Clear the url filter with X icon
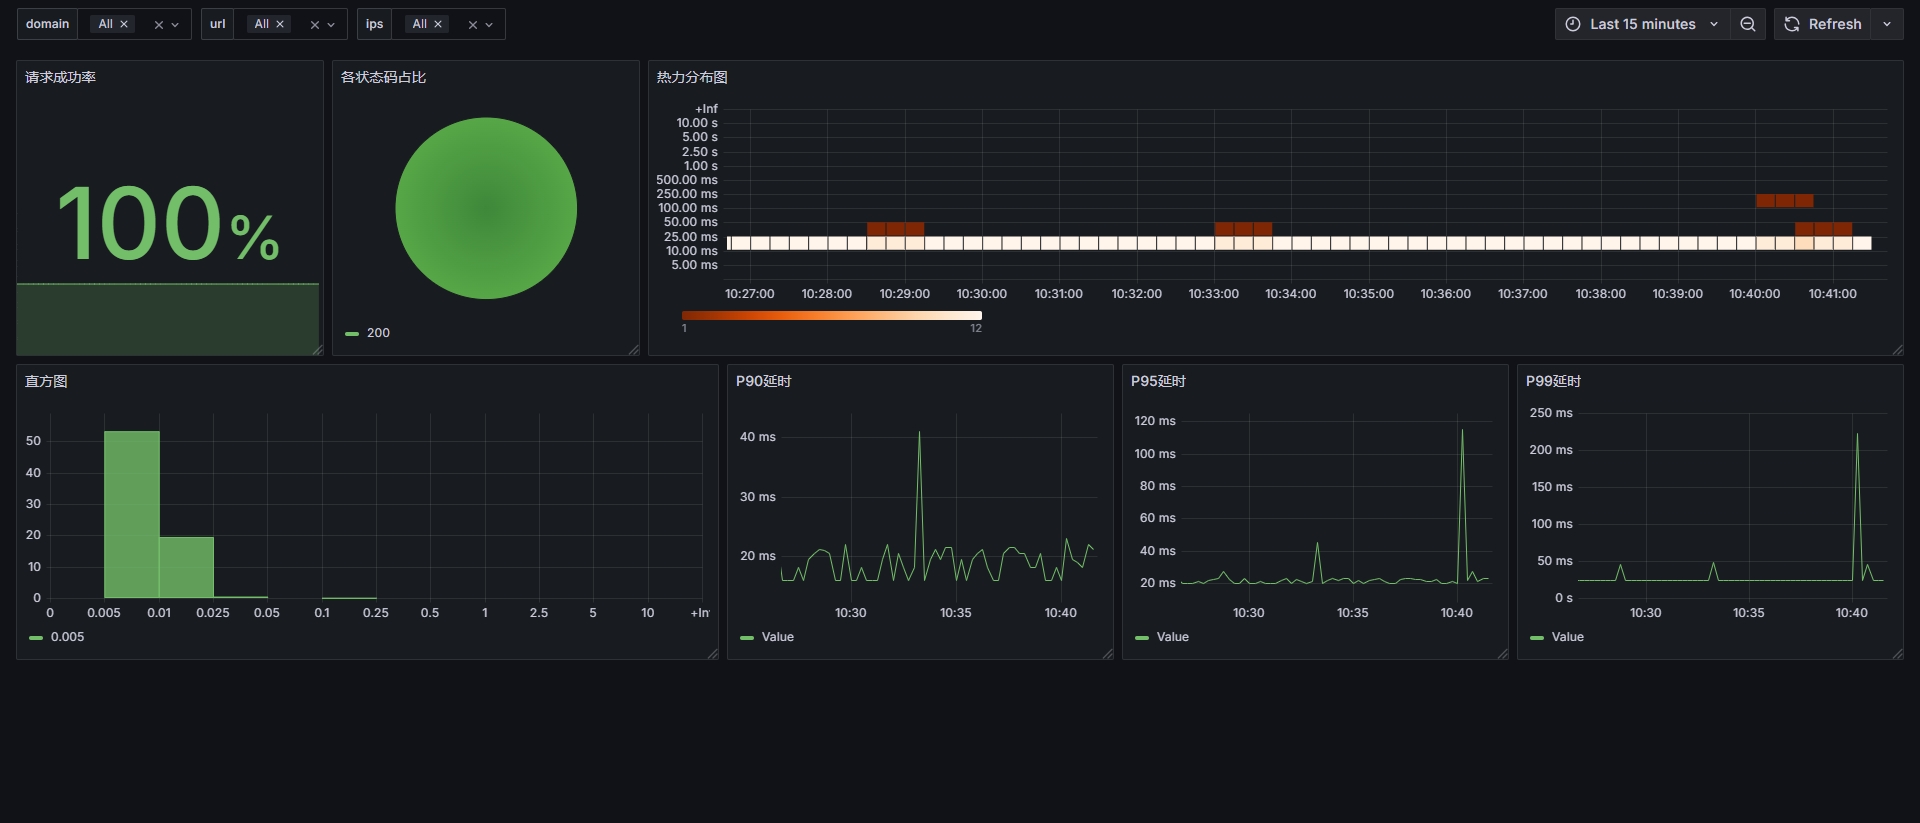The image size is (1920, 823). [314, 25]
